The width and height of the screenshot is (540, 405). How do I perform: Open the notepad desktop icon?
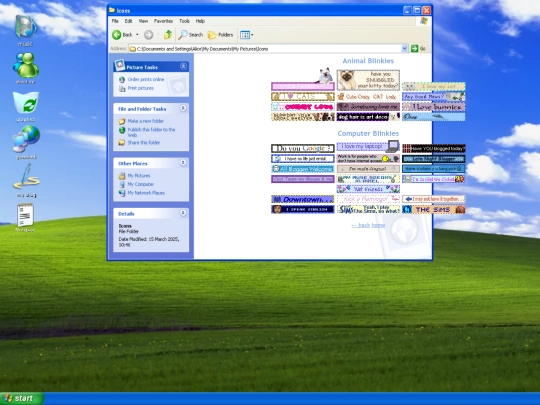pyautogui.click(x=25, y=217)
